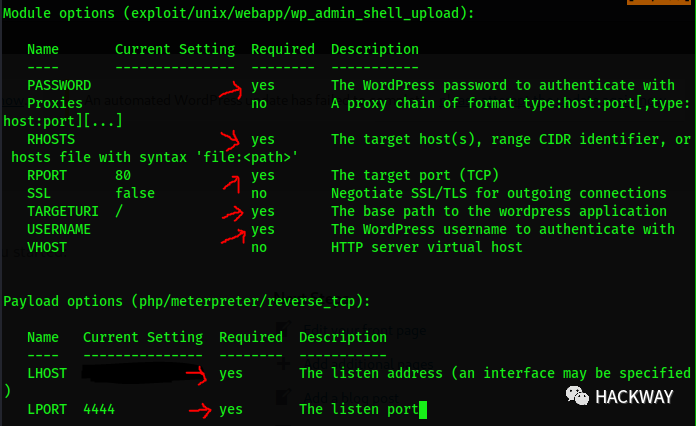The image size is (696, 426).
Task: Click the SSL setting value "false"
Action: pos(135,193)
